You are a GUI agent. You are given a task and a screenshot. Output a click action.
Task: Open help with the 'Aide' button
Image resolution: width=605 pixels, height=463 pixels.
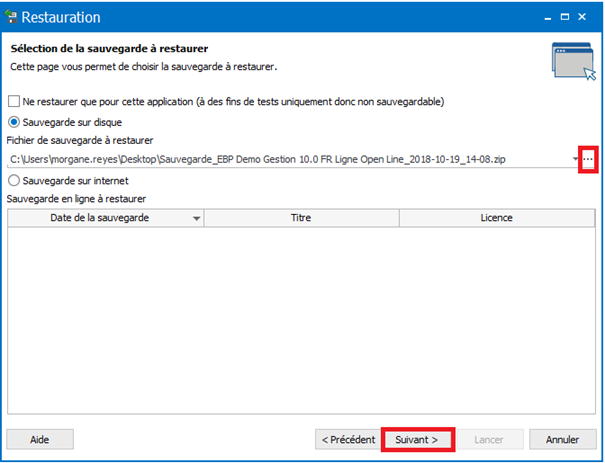coord(40,439)
